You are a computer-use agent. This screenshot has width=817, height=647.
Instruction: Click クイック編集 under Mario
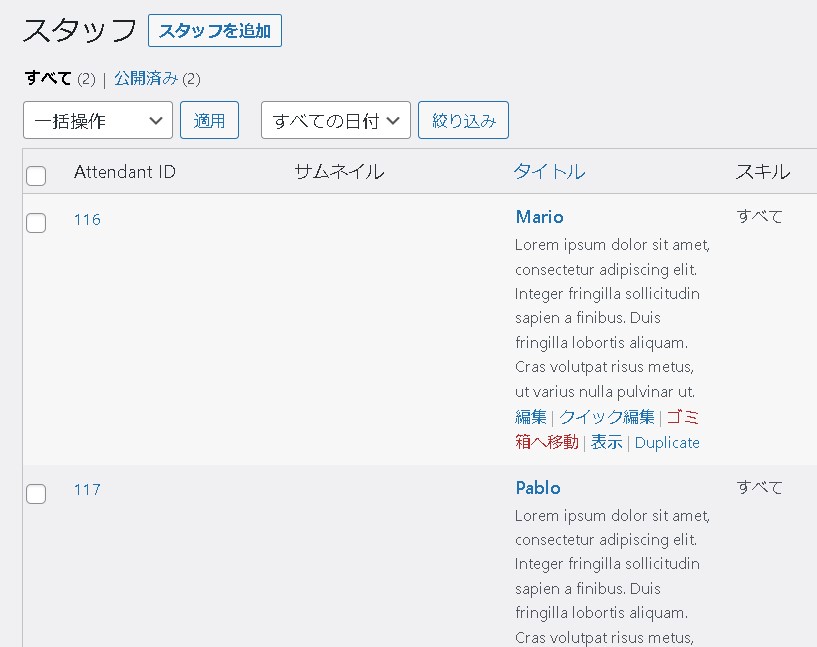tap(606, 417)
